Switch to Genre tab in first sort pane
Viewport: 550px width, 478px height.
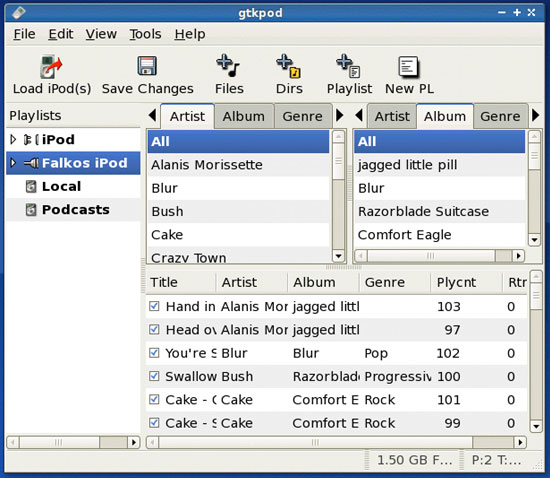pyautogui.click(x=302, y=116)
